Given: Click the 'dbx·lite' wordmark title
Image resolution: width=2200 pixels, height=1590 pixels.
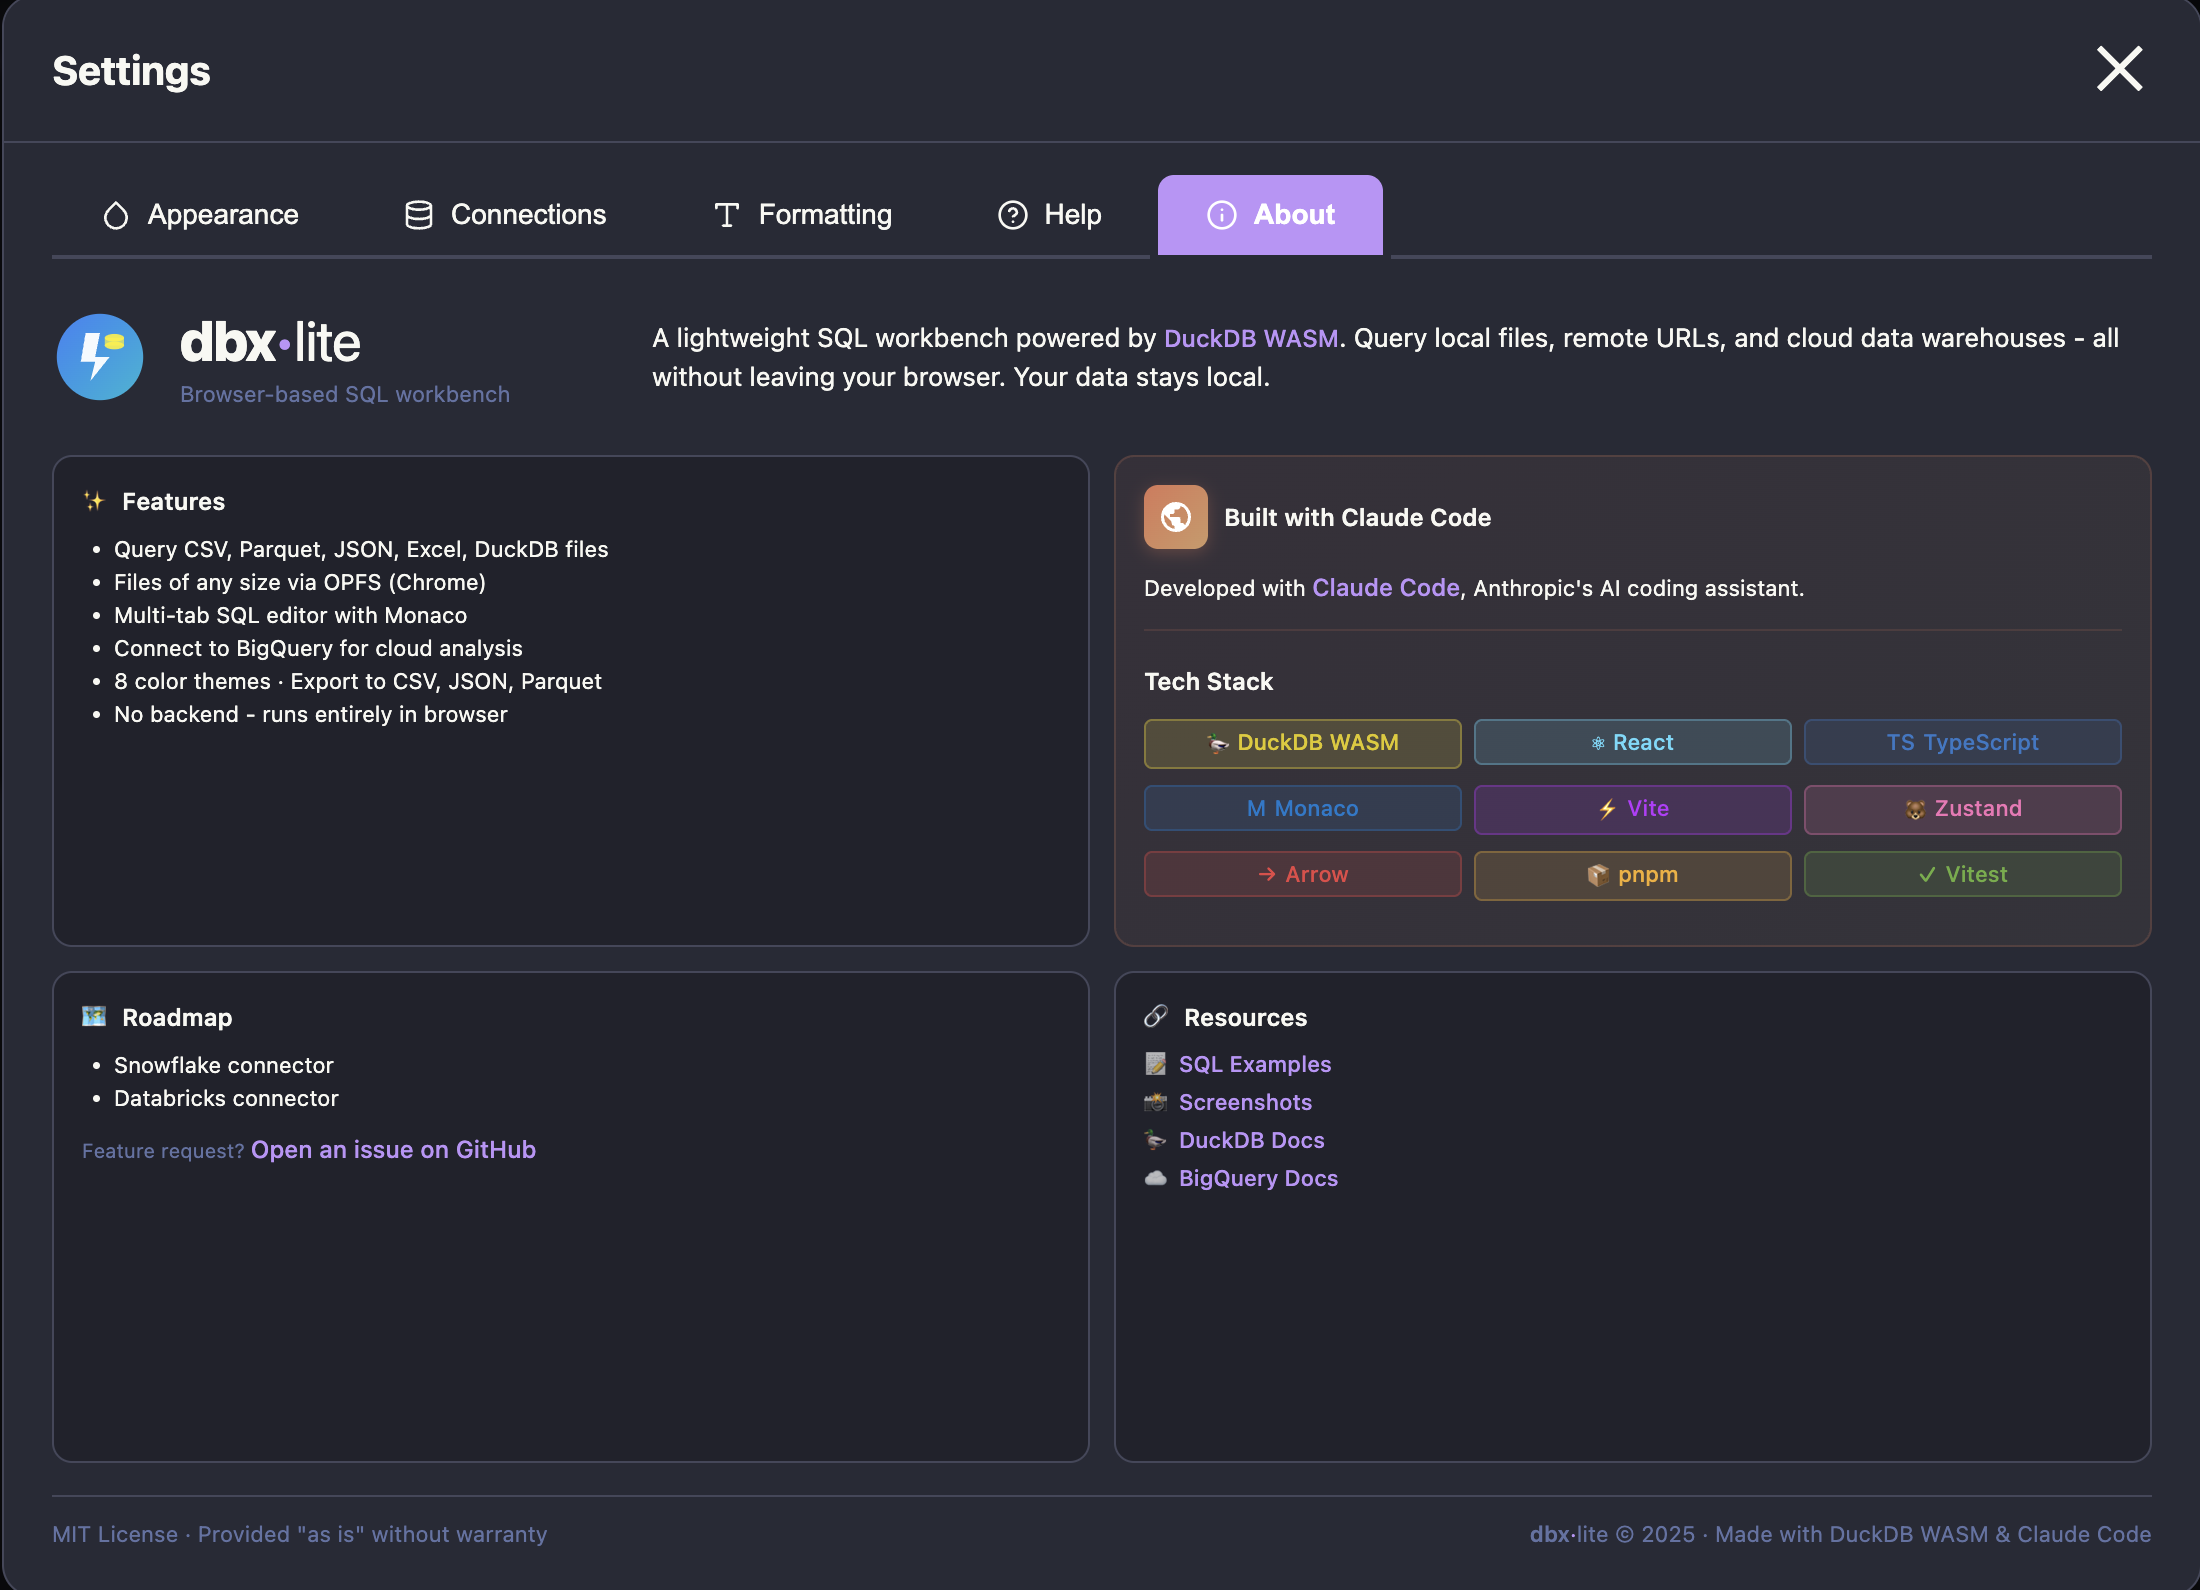Looking at the screenshot, I should click(x=270, y=342).
